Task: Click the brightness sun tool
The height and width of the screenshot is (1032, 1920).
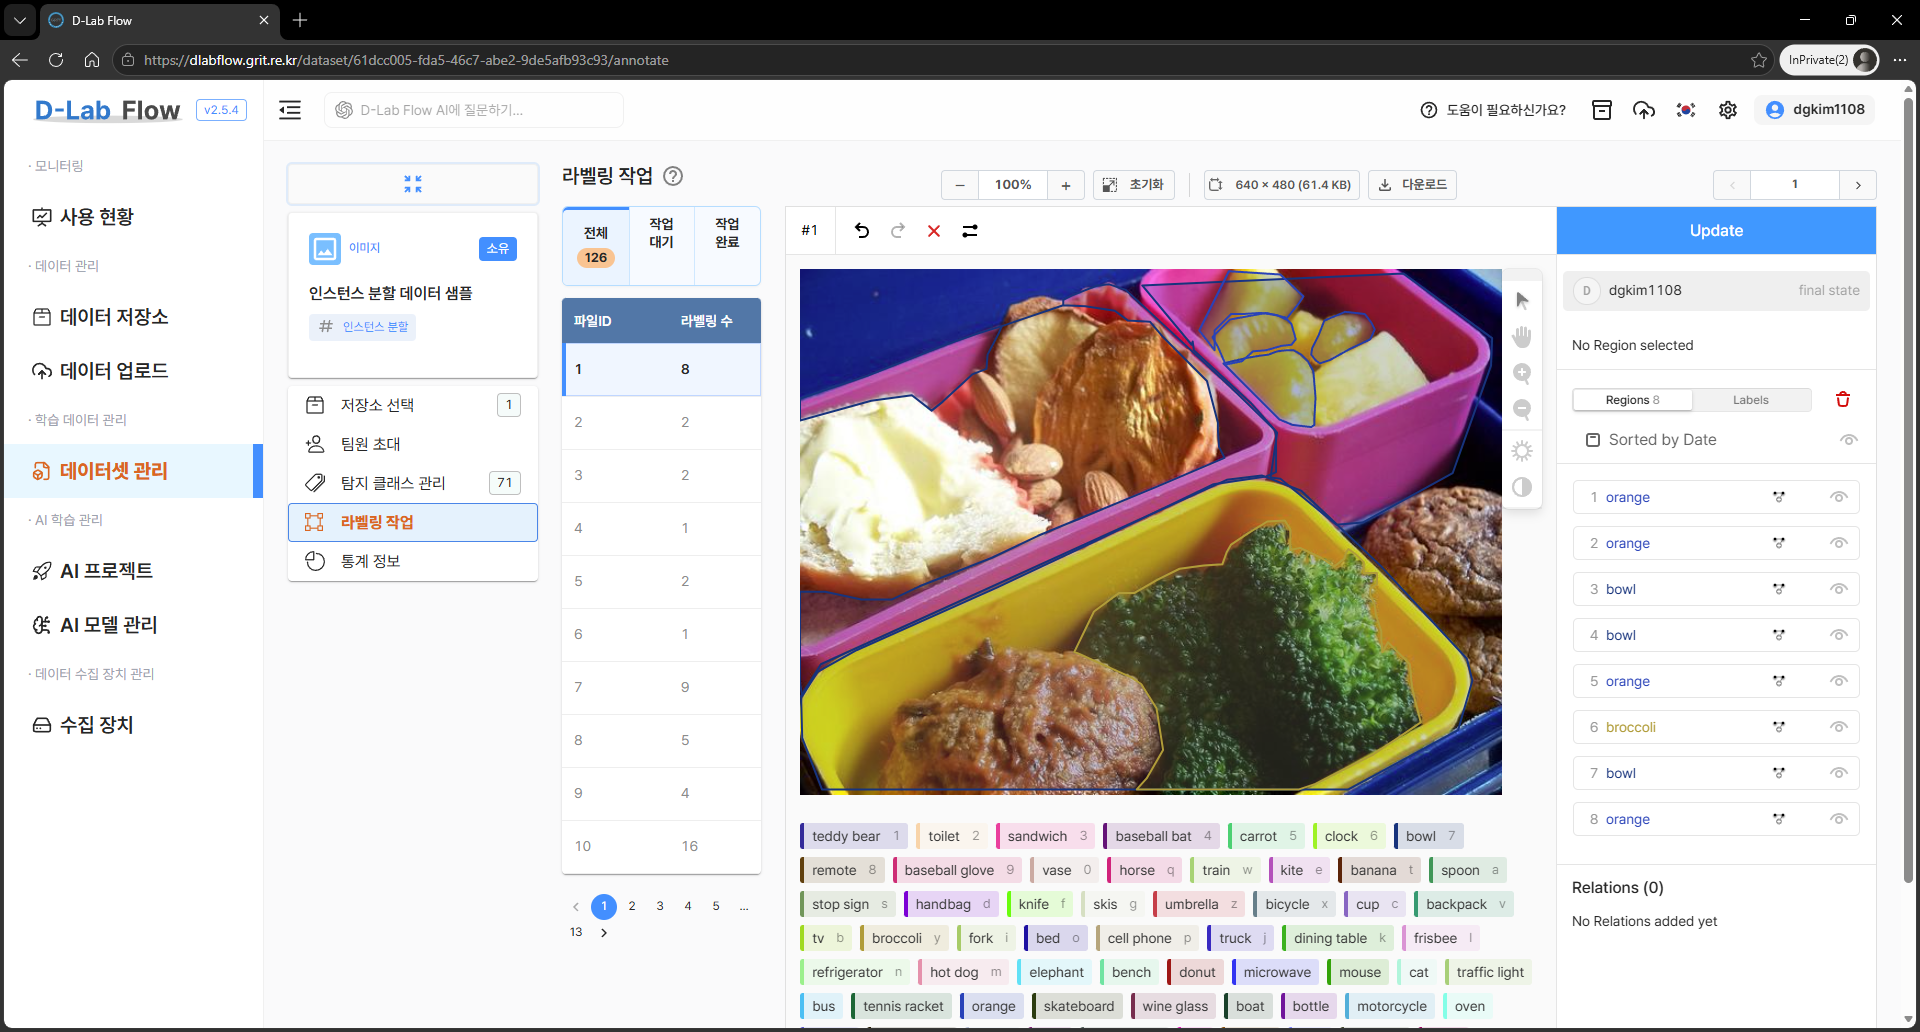Action: tap(1522, 451)
